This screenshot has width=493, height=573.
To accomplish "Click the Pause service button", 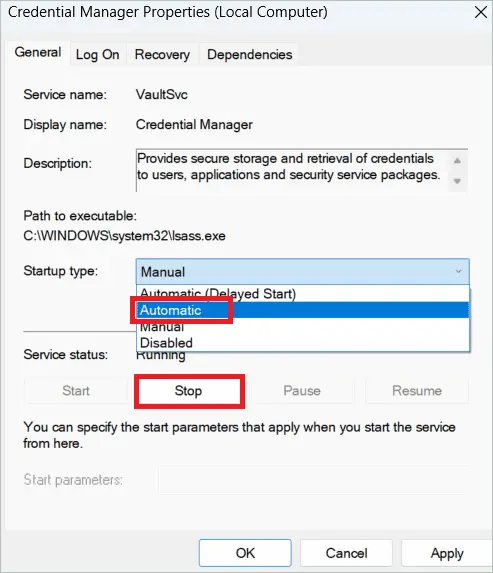I will (x=302, y=391).
